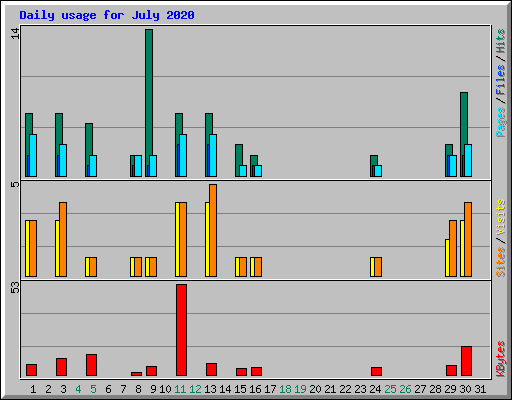Image resolution: width=512 pixels, height=400 pixels.
Task: Click green day label '4' on the x-axis
Action: (x=78, y=389)
